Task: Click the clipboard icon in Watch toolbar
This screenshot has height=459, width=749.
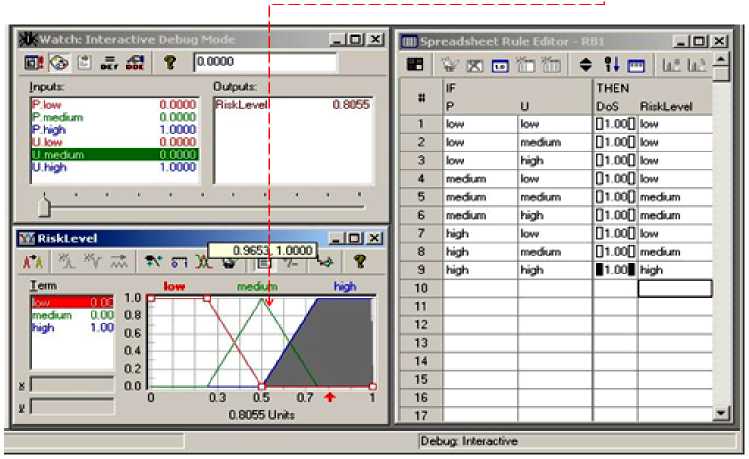Action: click(x=85, y=63)
